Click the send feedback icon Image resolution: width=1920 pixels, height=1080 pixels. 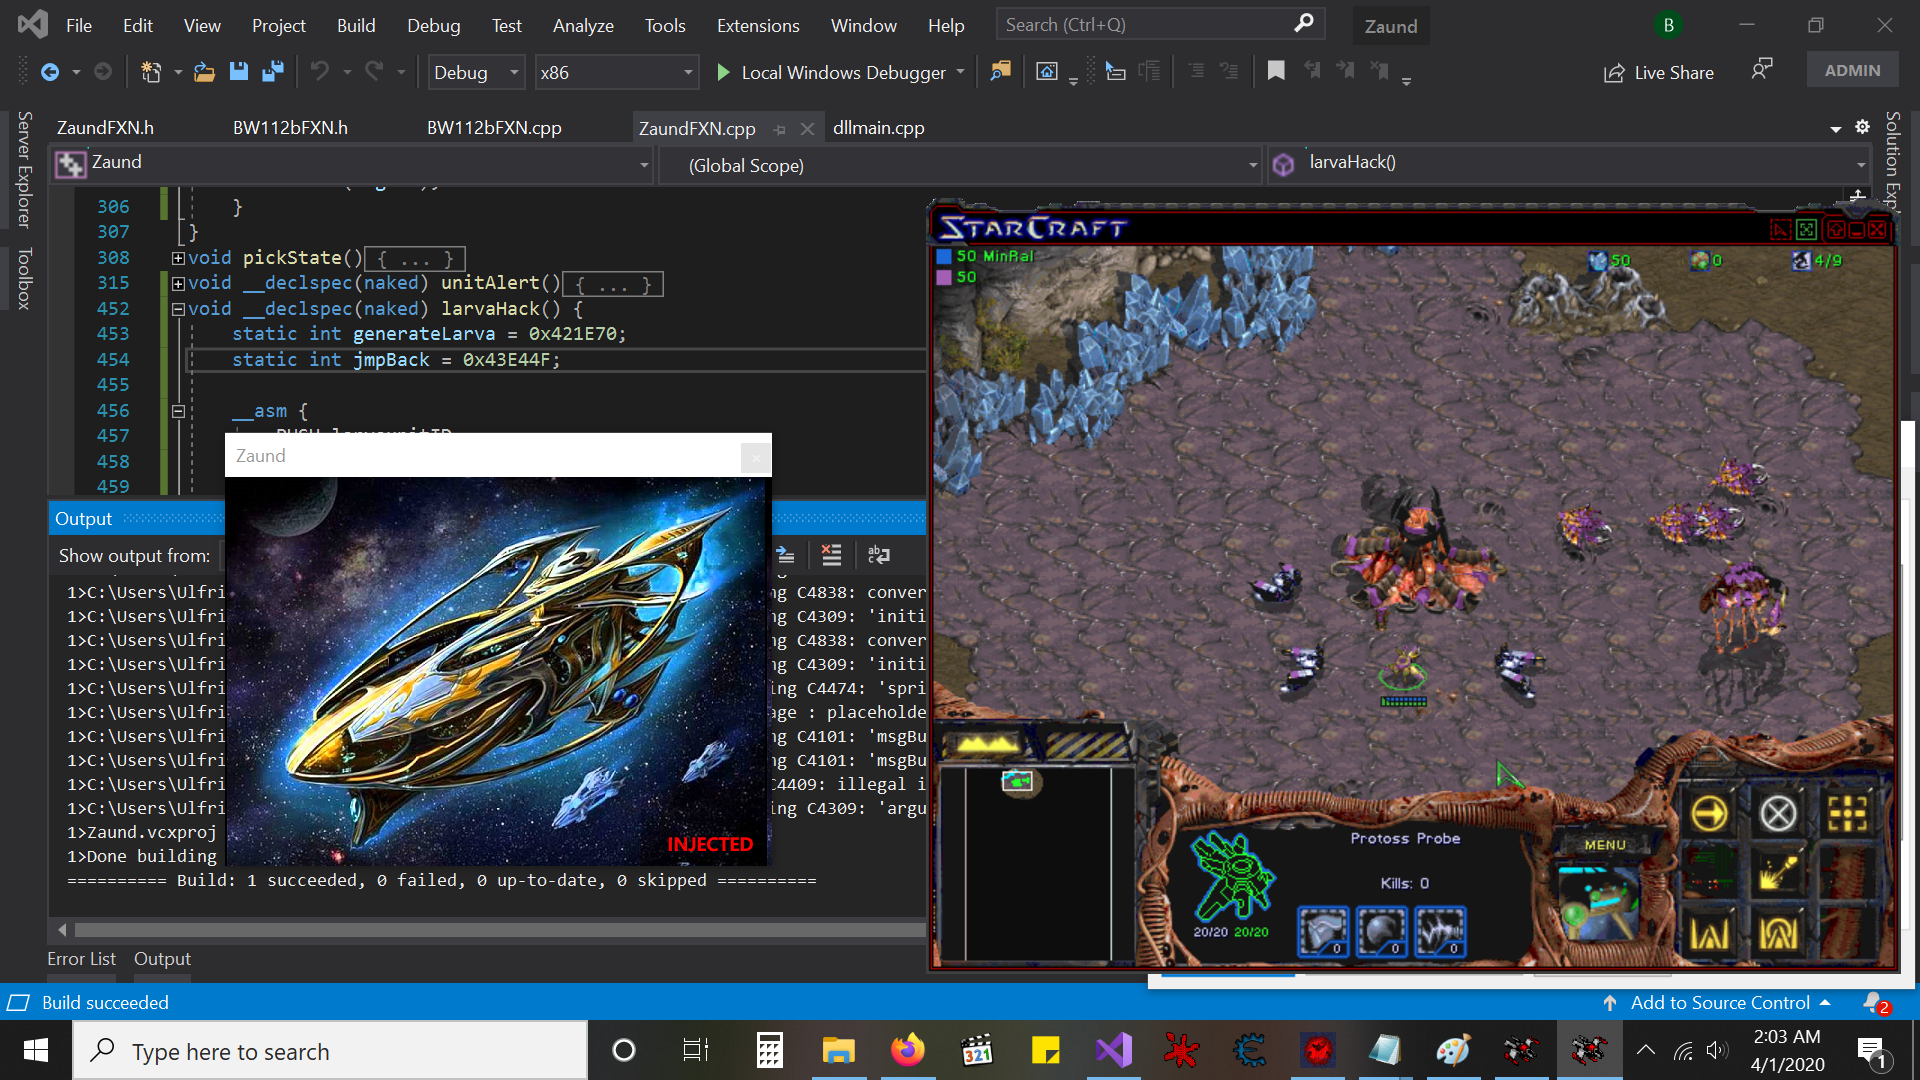coord(1762,70)
